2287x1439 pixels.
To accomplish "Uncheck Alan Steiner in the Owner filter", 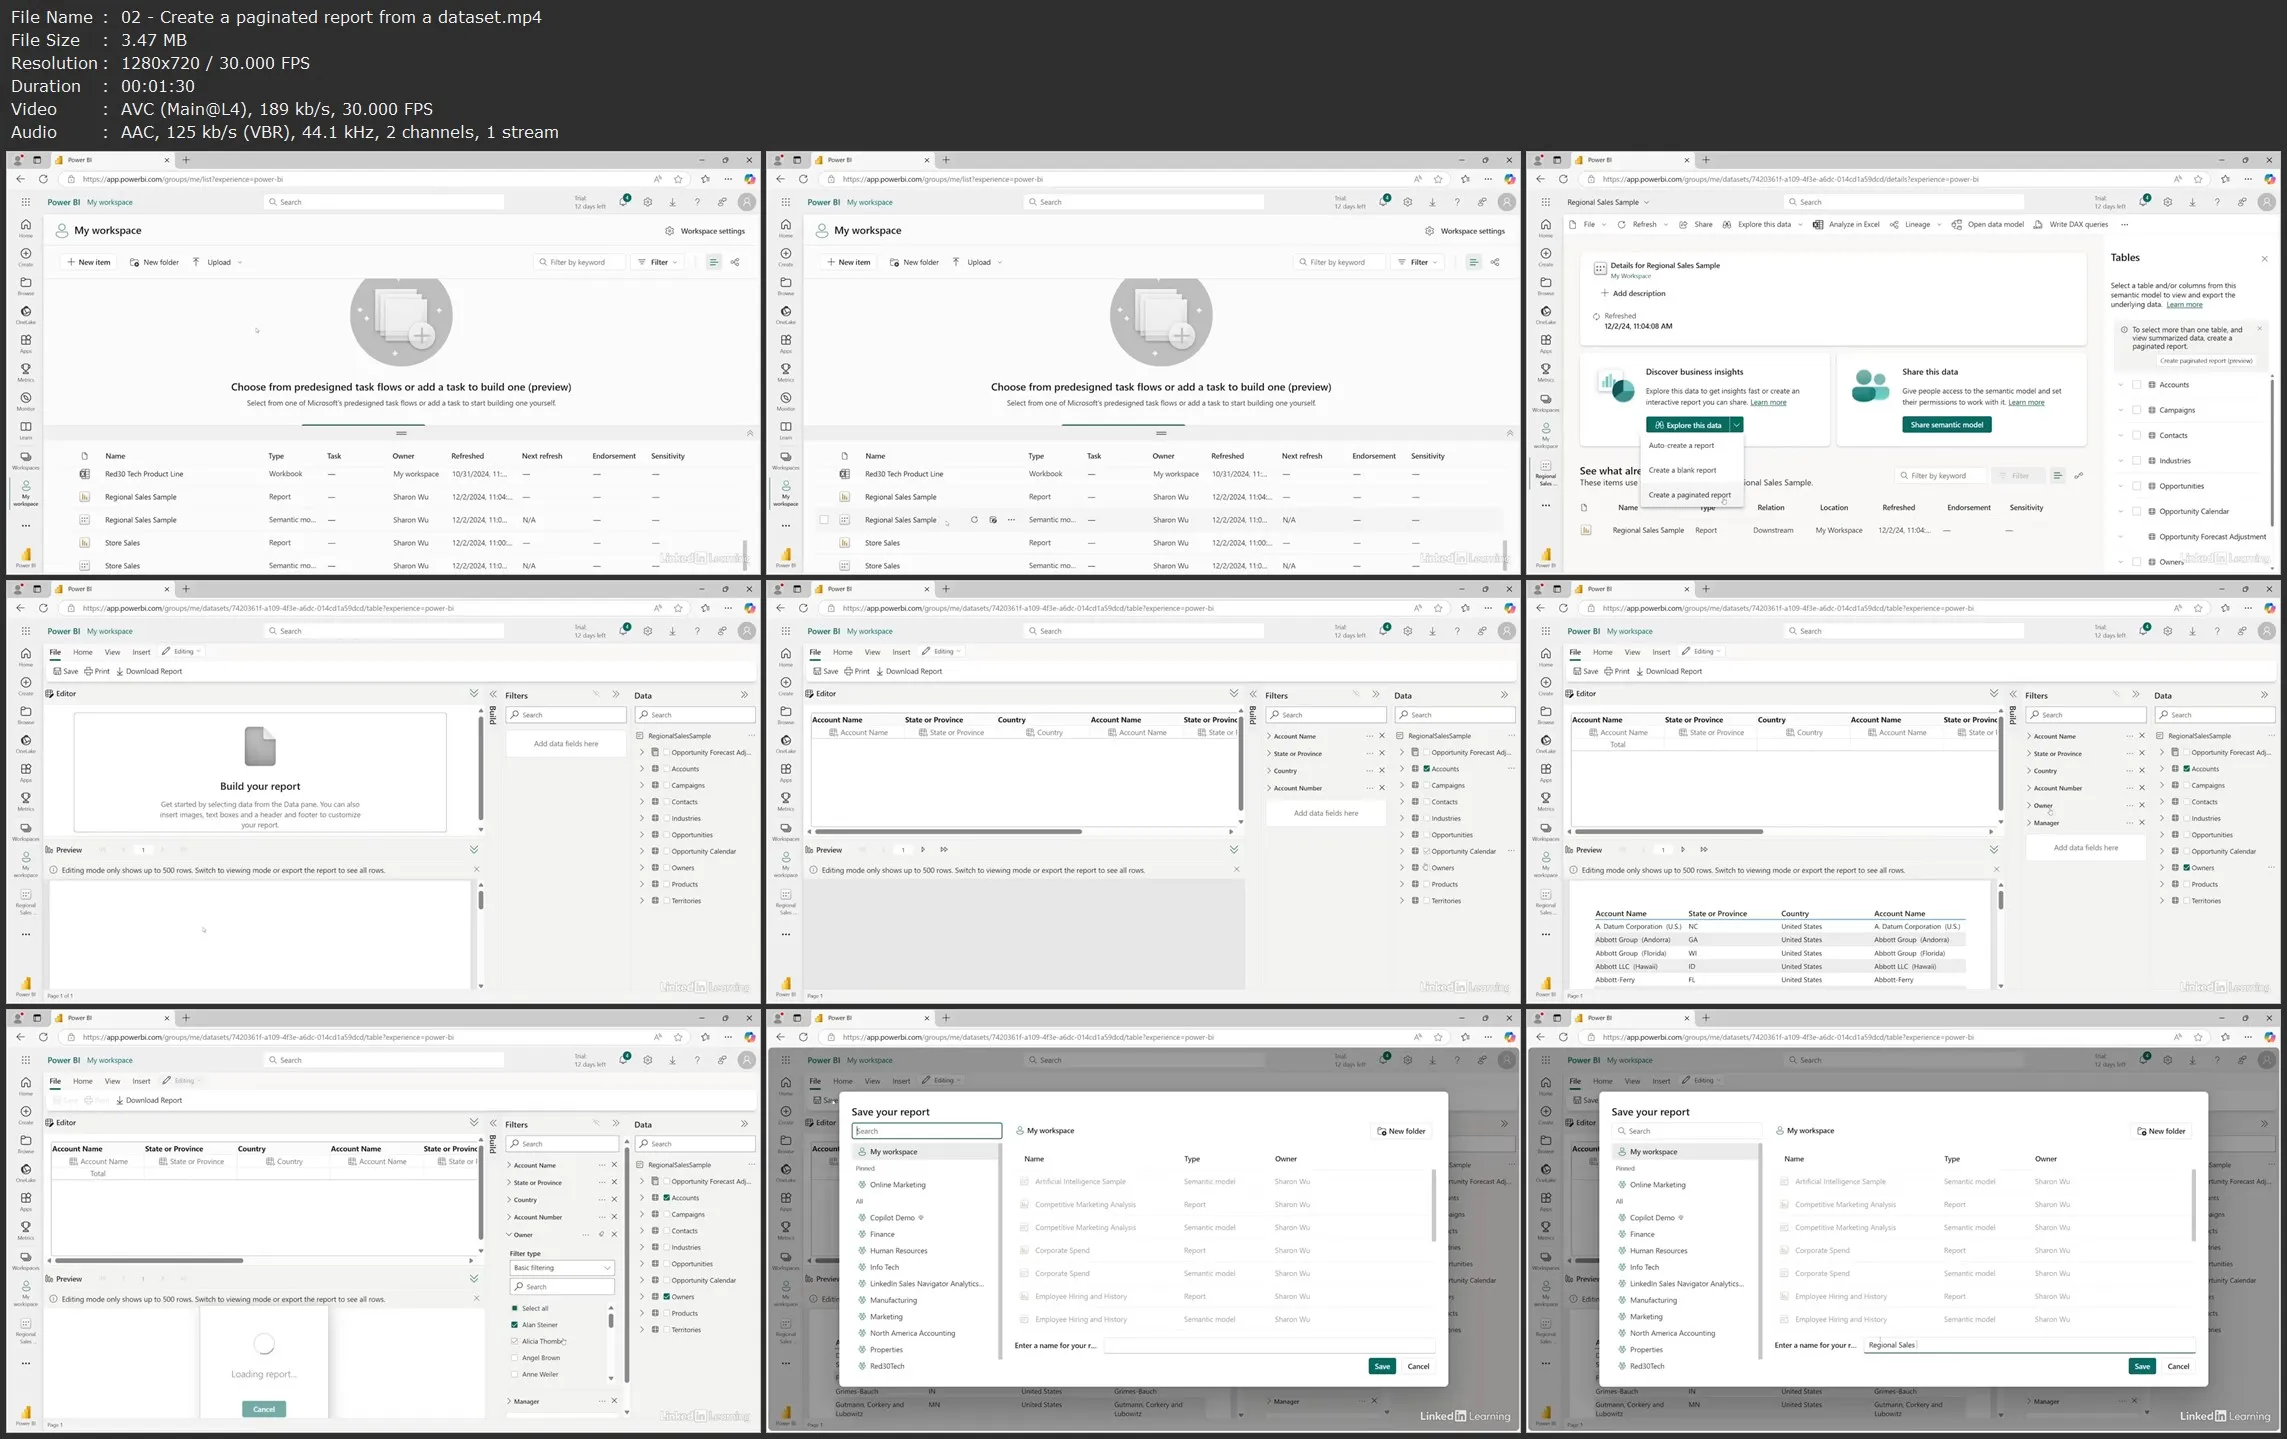I will (x=515, y=1325).
